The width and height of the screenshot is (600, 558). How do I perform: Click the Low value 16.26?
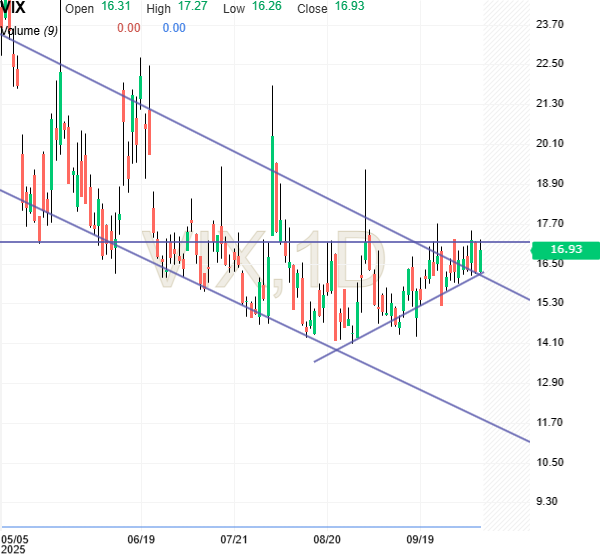point(270,9)
